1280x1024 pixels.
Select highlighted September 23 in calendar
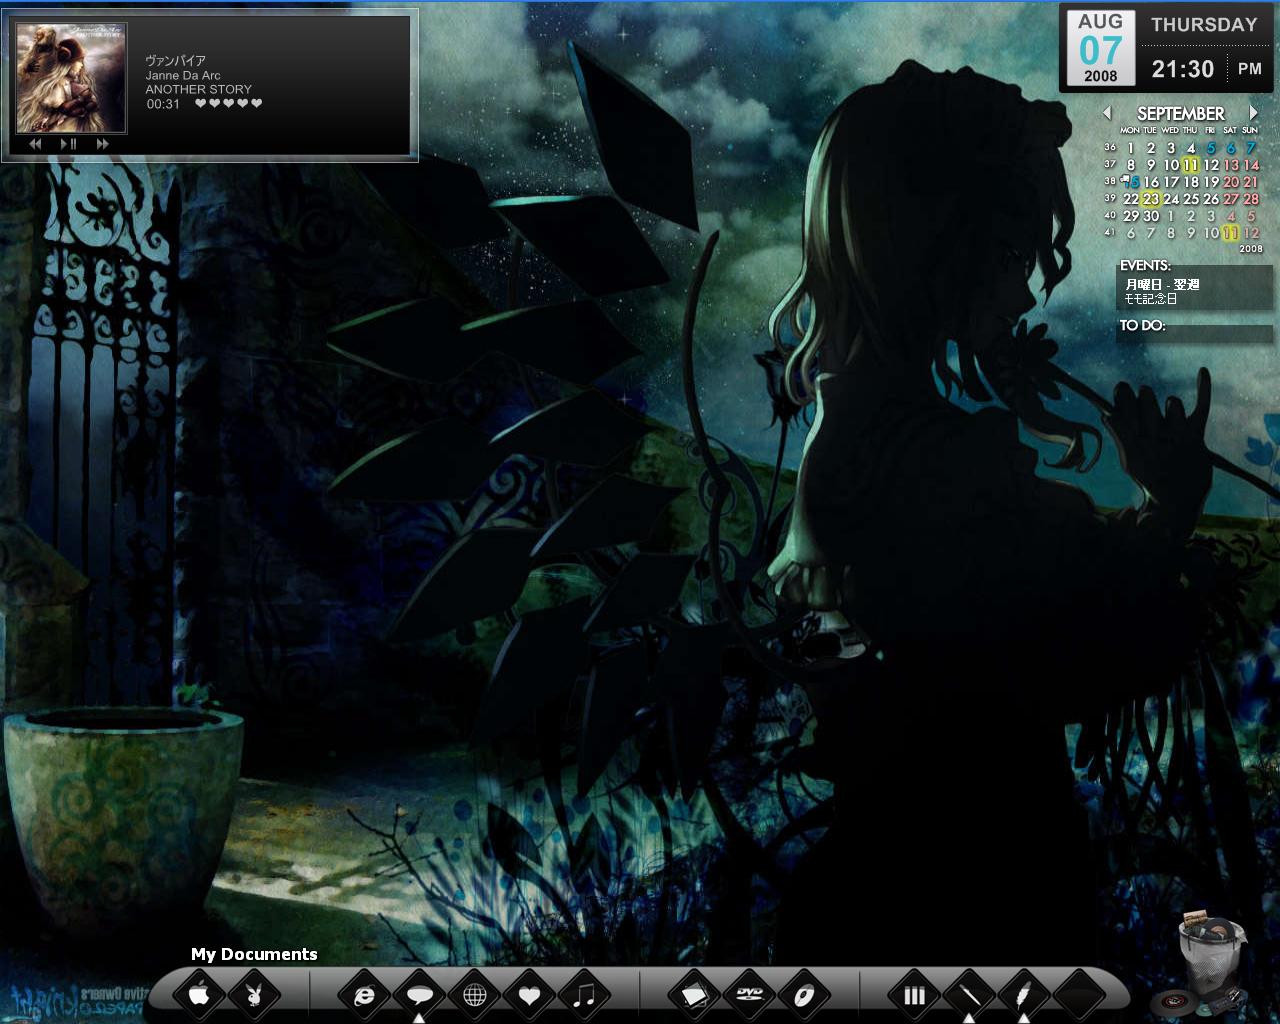point(1151,199)
